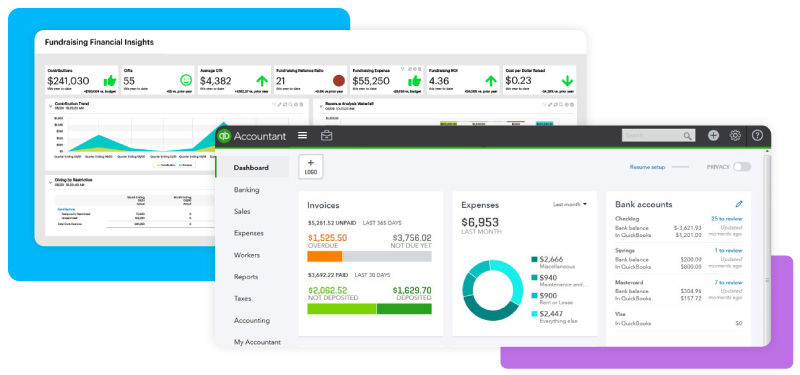Click the QuickBooks logo in the Accountant header
Viewport: 800px width, 375px height.
coord(223,136)
